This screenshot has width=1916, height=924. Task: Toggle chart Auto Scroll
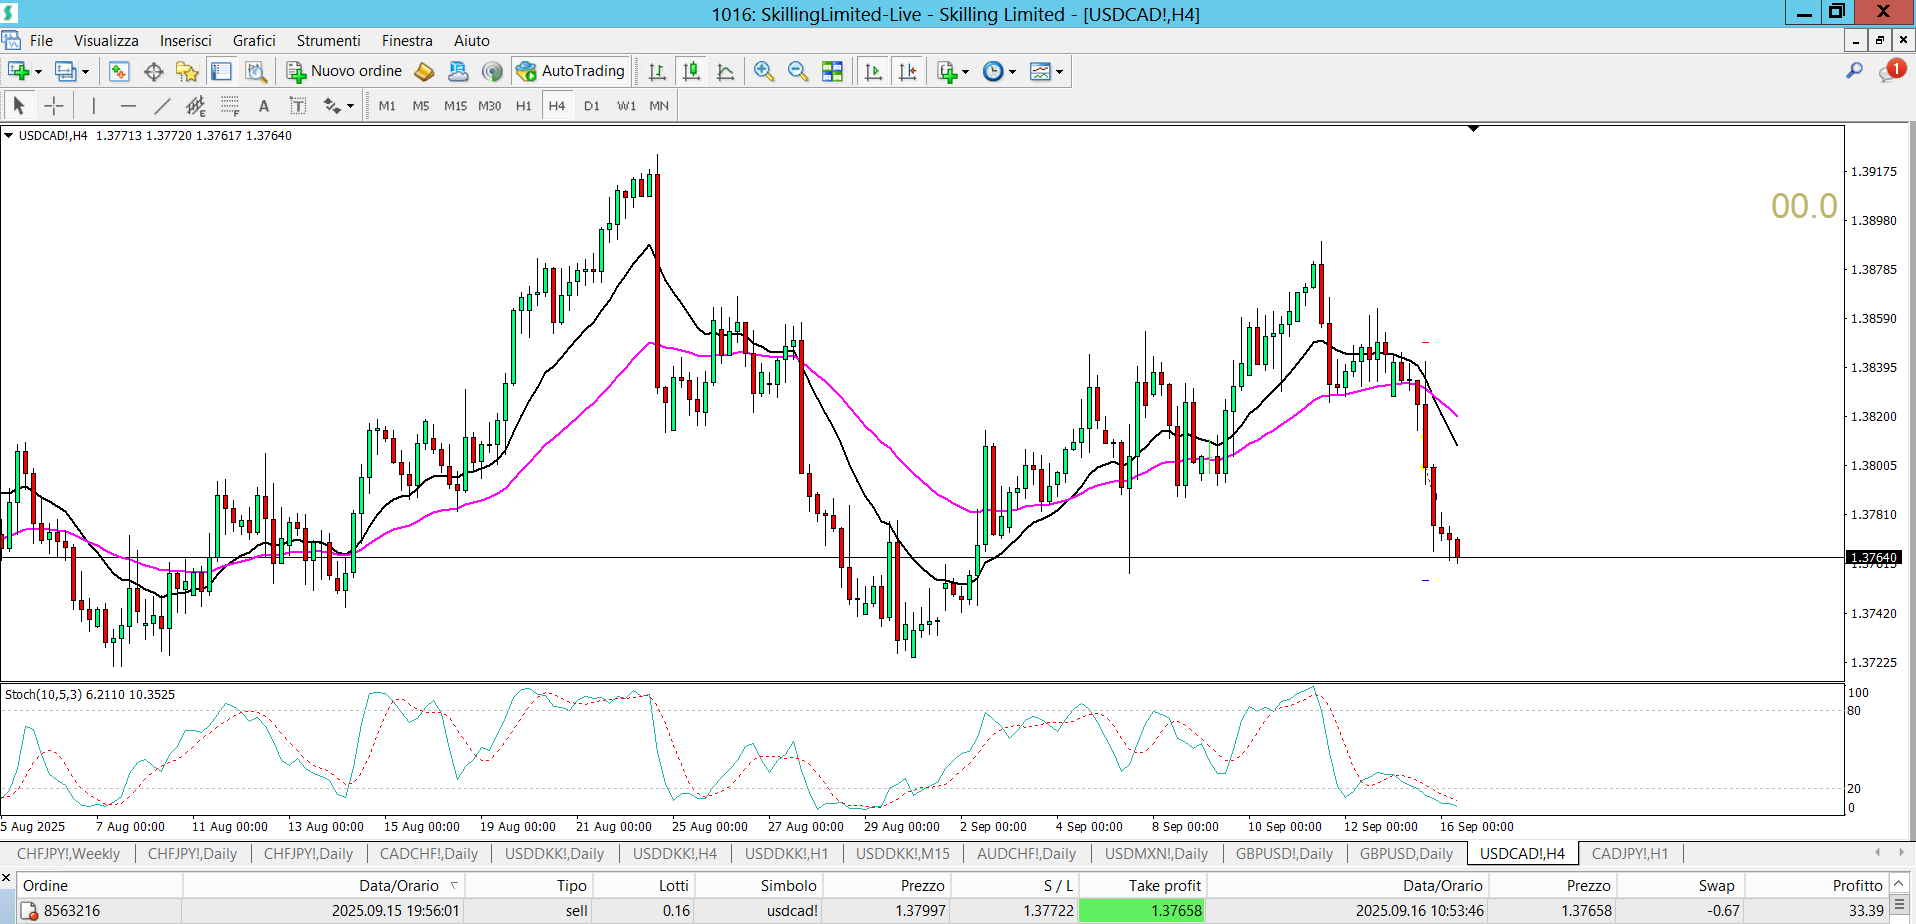point(873,71)
